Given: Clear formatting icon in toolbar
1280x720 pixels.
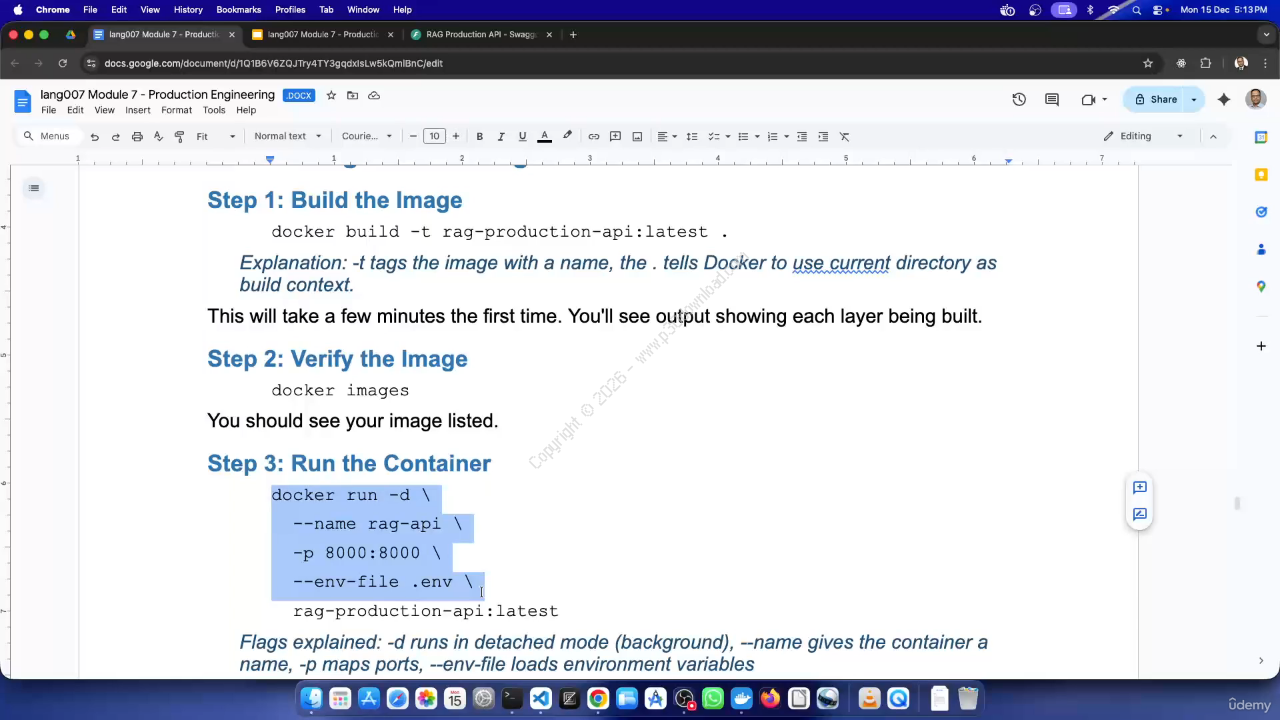Looking at the screenshot, I should (x=844, y=136).
